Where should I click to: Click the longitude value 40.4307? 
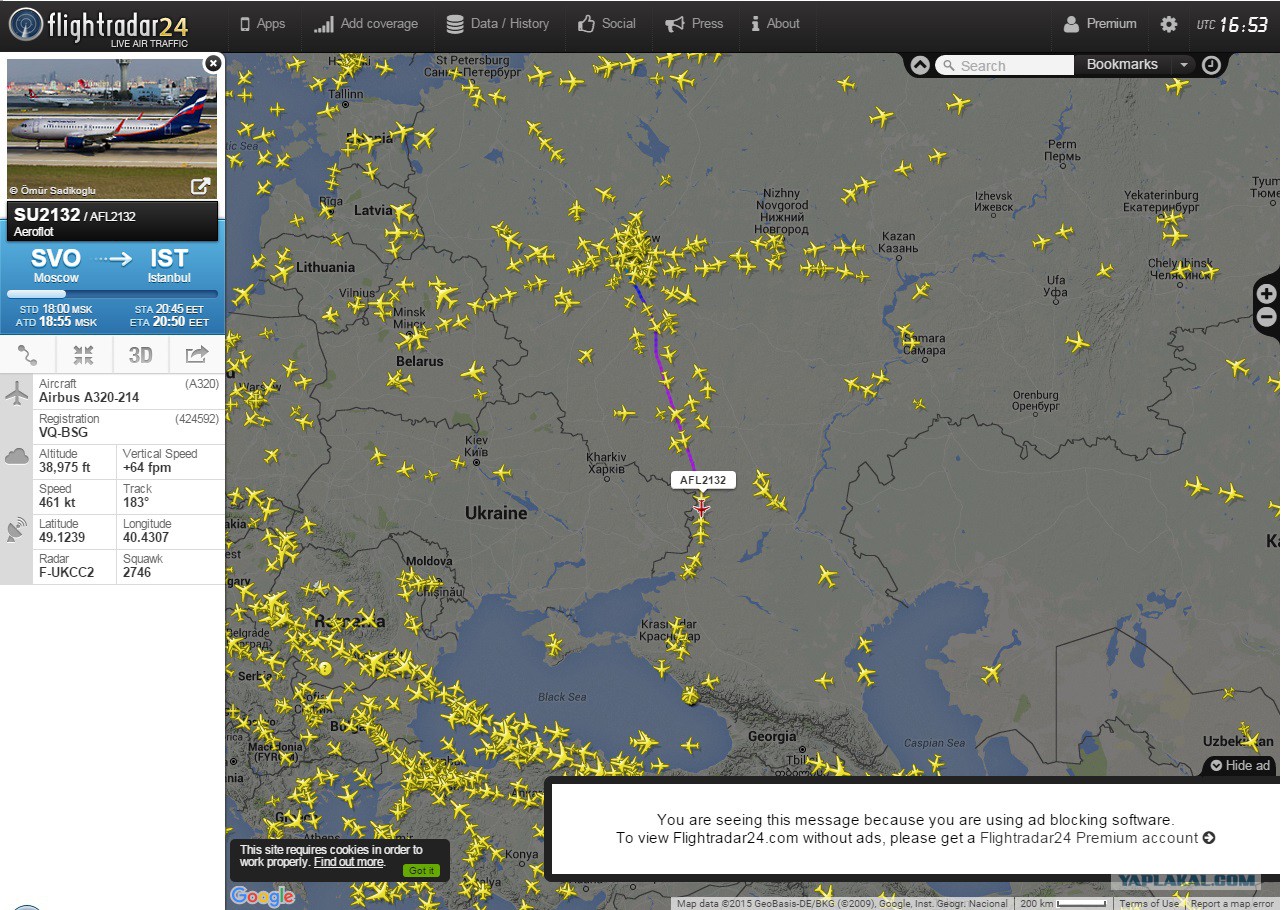(x=147, y=538)
